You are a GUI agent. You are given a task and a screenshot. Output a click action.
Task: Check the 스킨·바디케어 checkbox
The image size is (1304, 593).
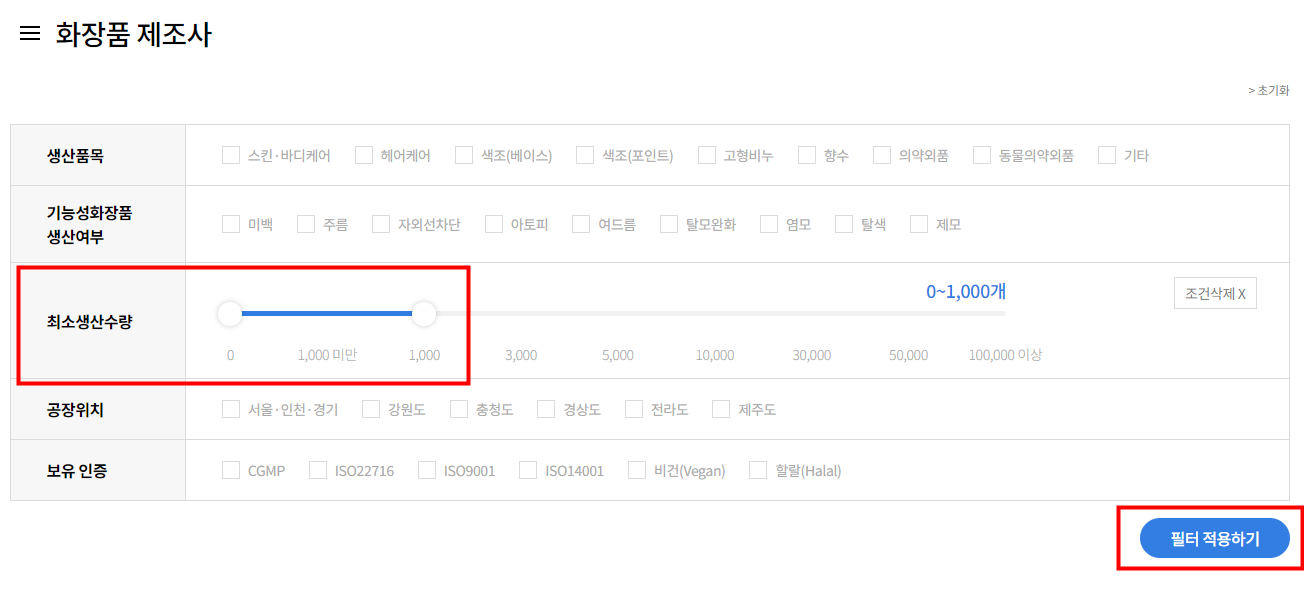tap(231, 155)
